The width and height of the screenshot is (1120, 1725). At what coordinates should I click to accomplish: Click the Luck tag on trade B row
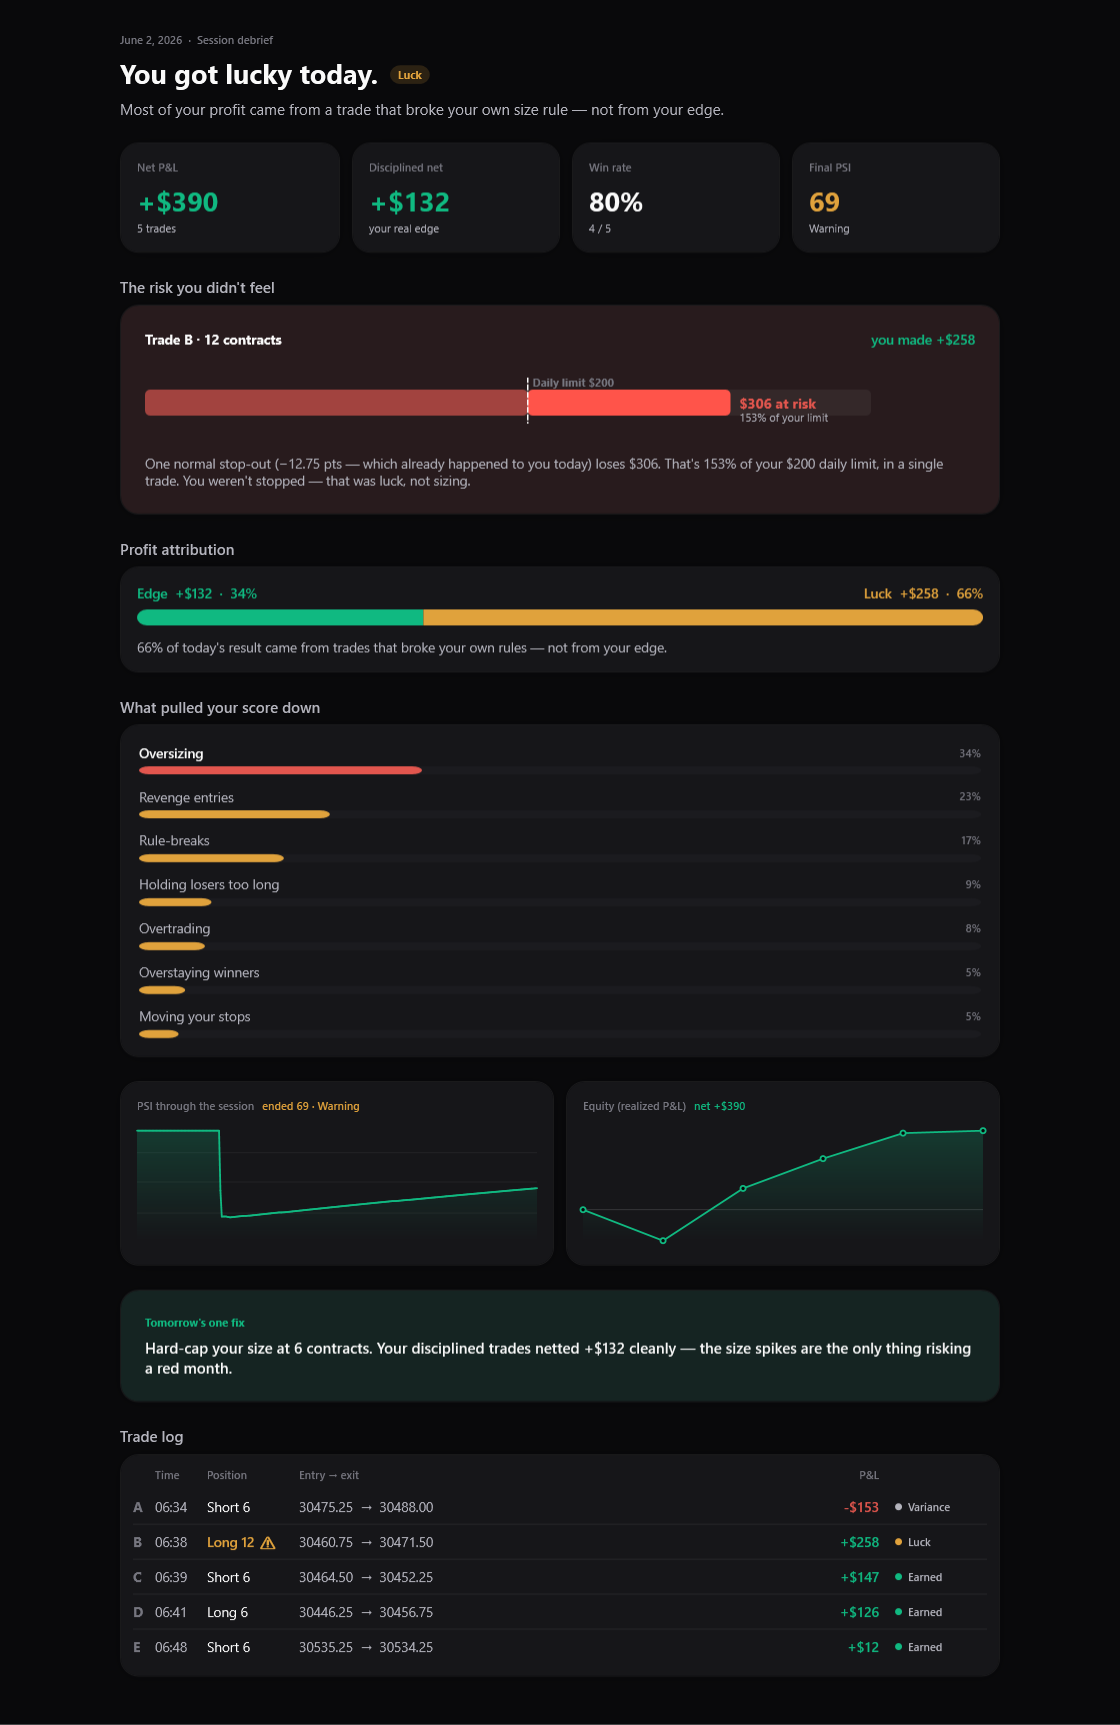pyautogui.click(x=913, y=1543)
